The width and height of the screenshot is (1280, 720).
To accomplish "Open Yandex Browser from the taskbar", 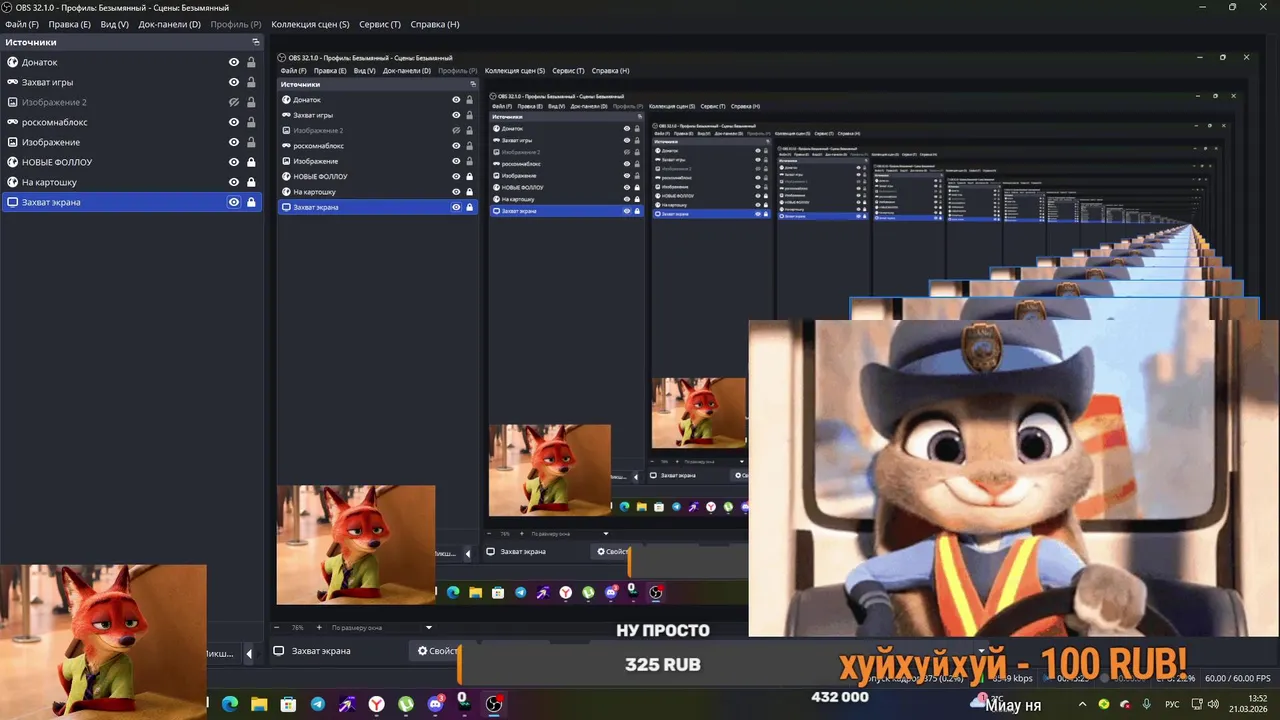I will pyautogui.click(x=376, y=704).
